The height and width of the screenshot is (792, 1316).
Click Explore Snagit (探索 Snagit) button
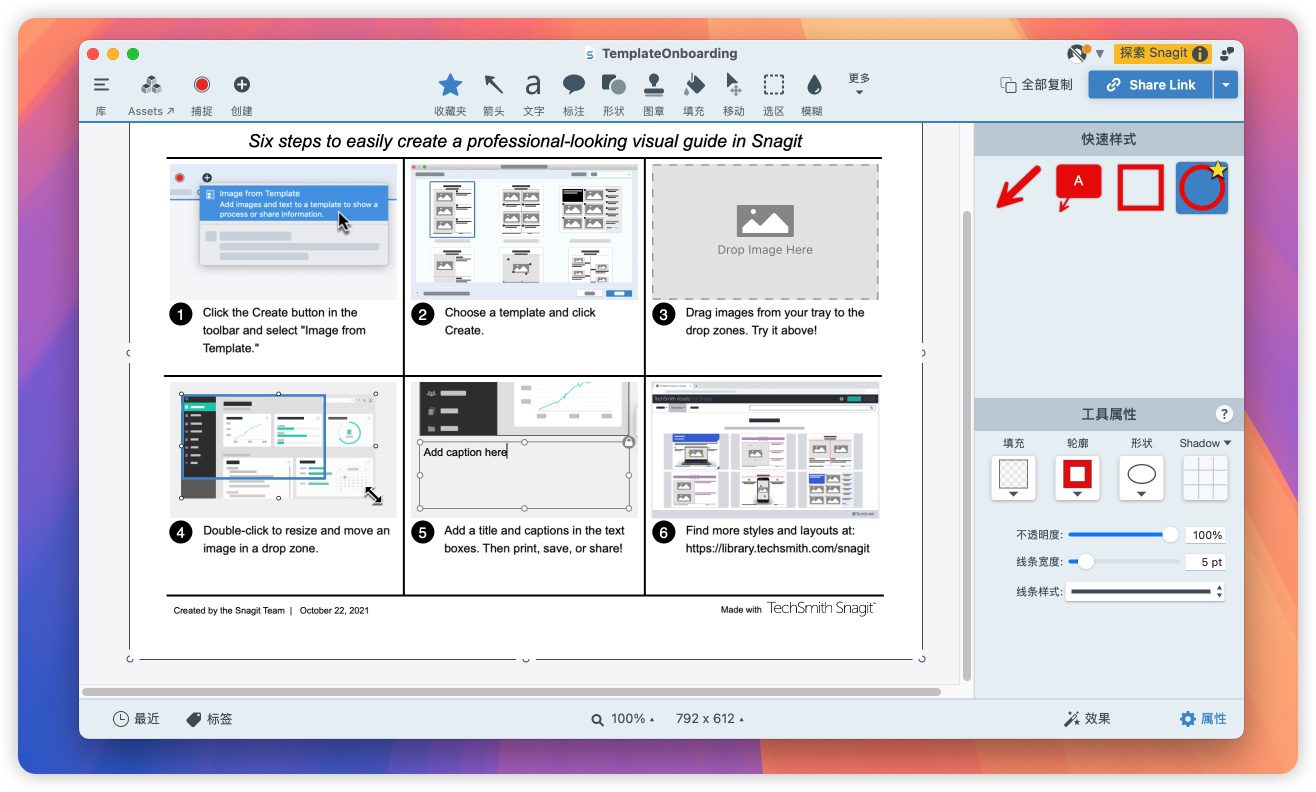click(1163, 53)
